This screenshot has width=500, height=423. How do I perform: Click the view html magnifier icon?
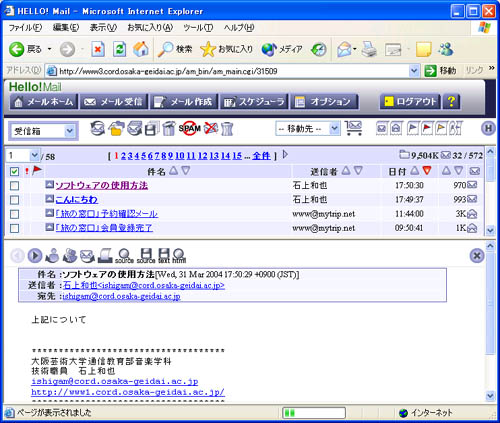(179, 256)
